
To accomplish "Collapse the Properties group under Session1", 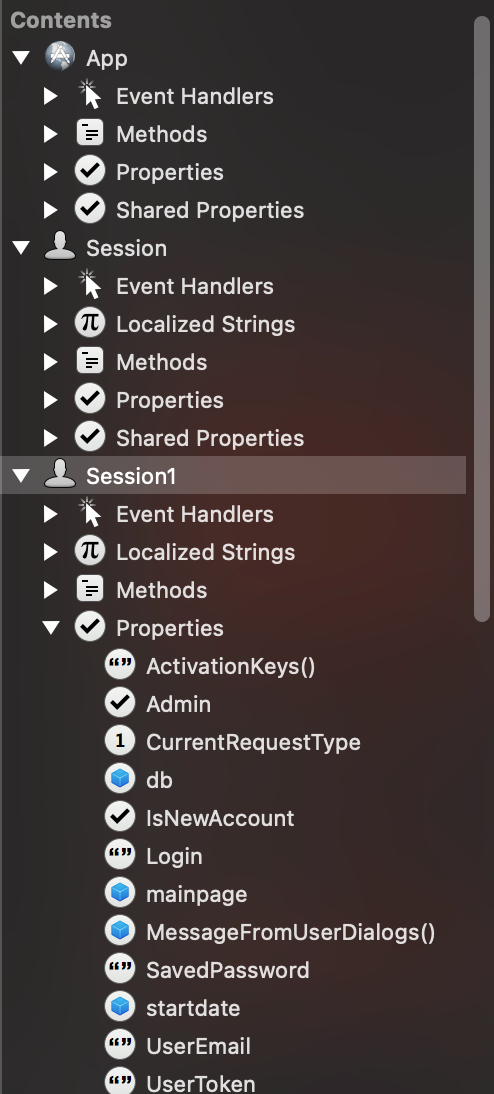I will click(51, 627).
